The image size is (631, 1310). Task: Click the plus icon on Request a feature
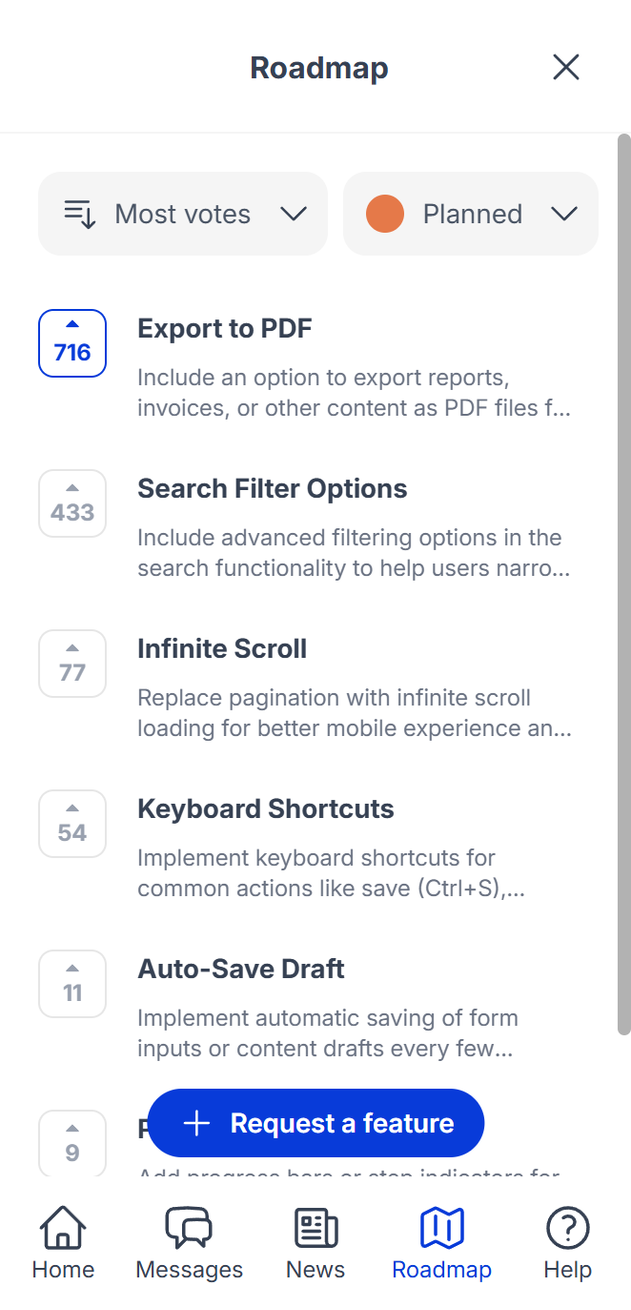pyautogui.click(x=197, y=1123)
